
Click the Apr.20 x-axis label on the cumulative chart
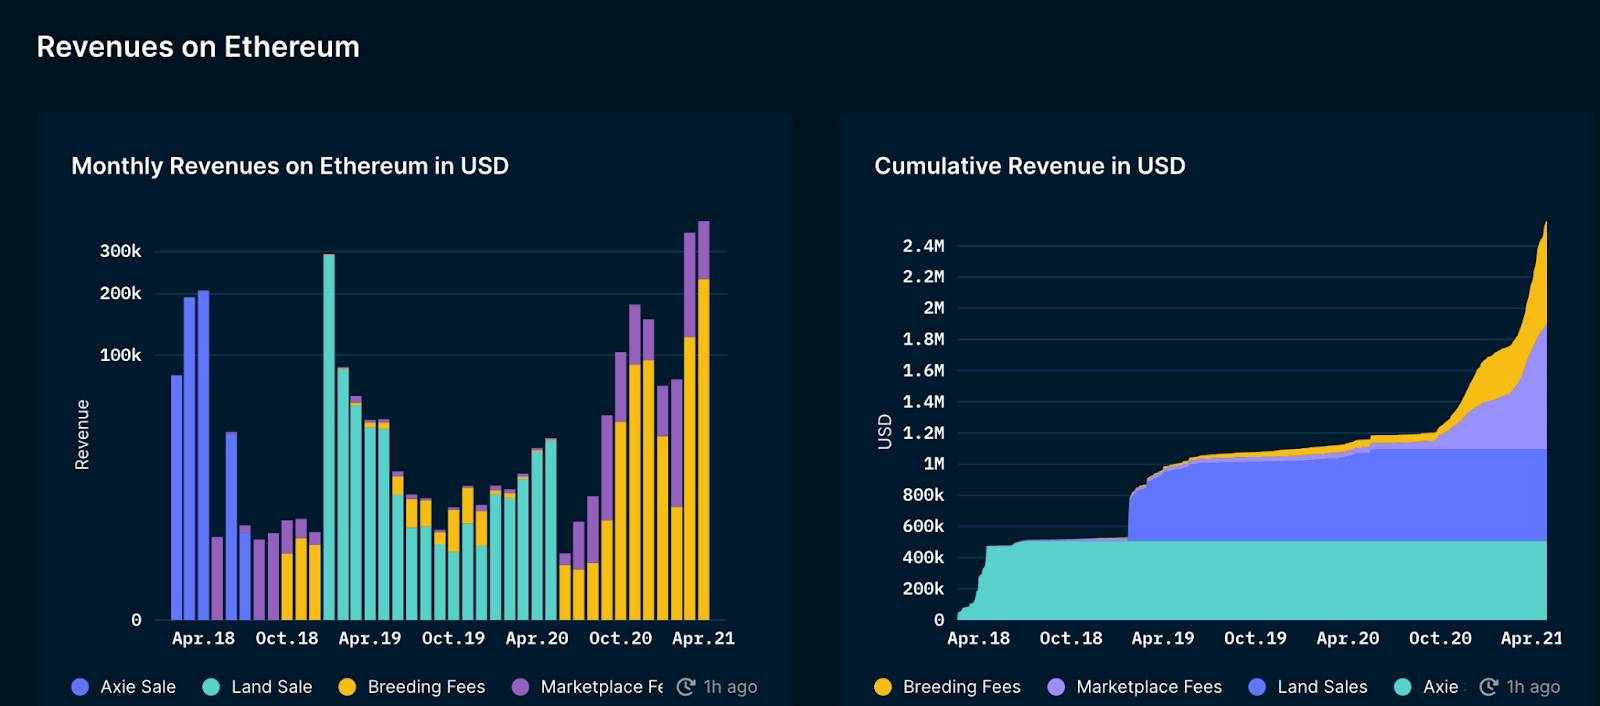[x=1348, y=638]
